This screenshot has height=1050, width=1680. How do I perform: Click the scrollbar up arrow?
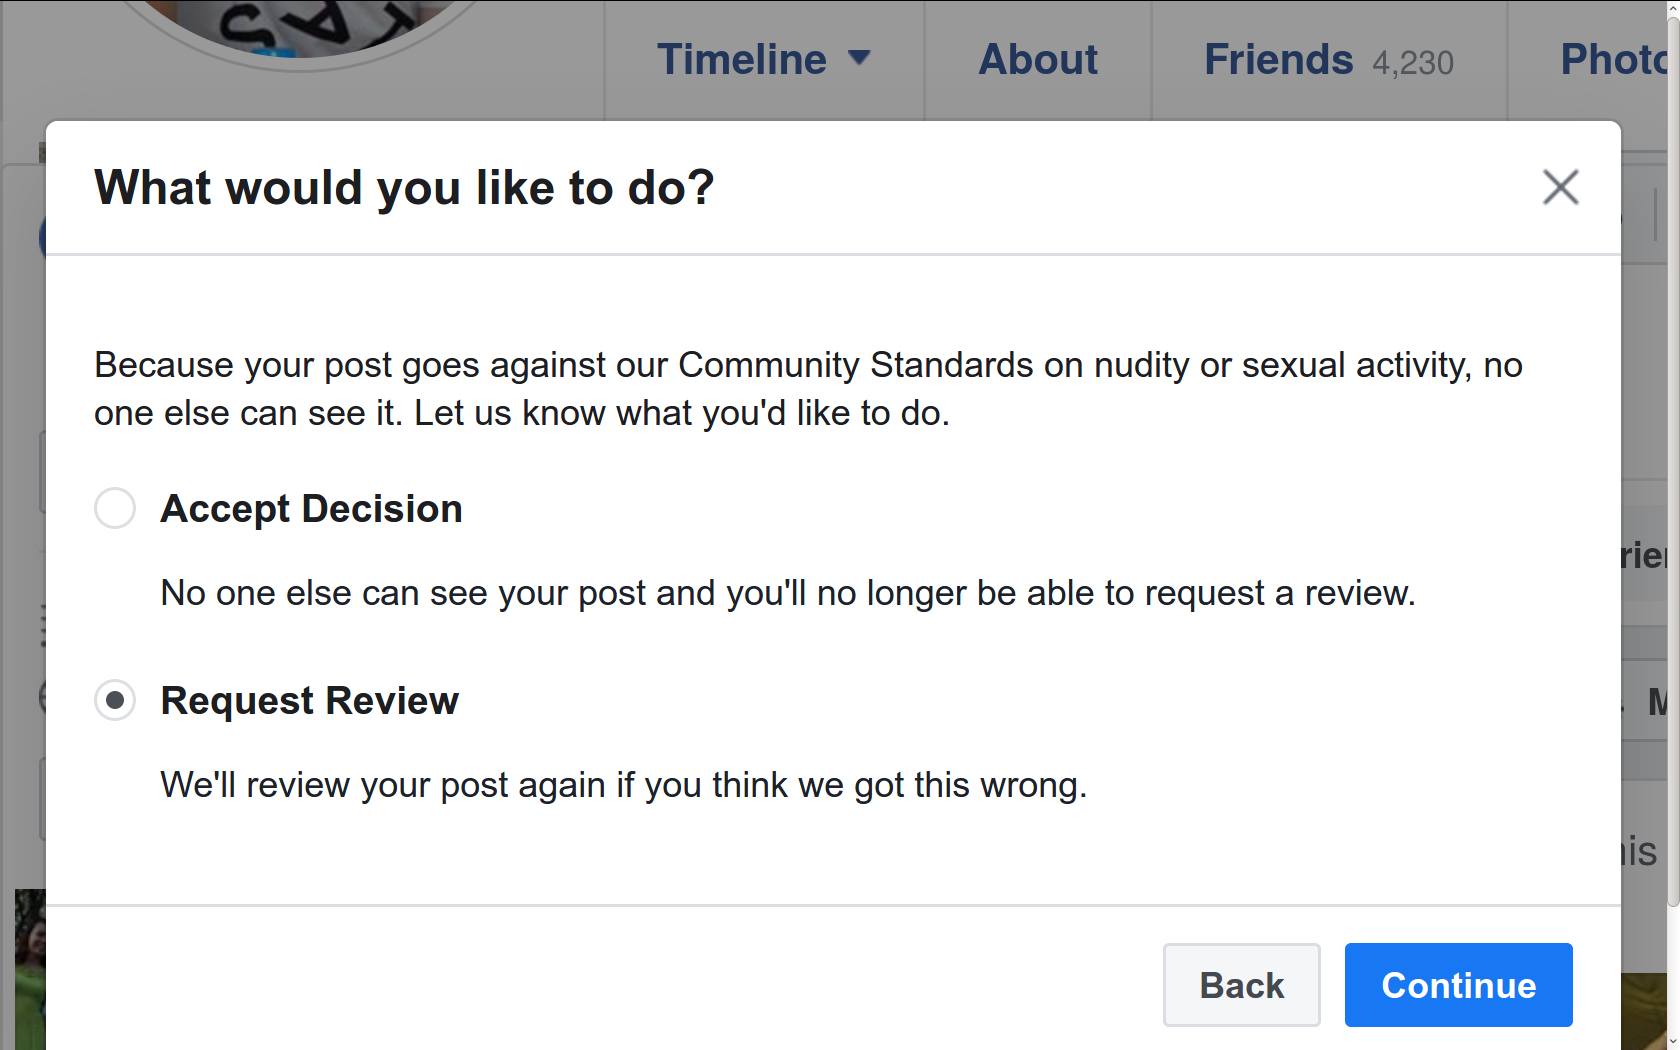[1673, 8]
